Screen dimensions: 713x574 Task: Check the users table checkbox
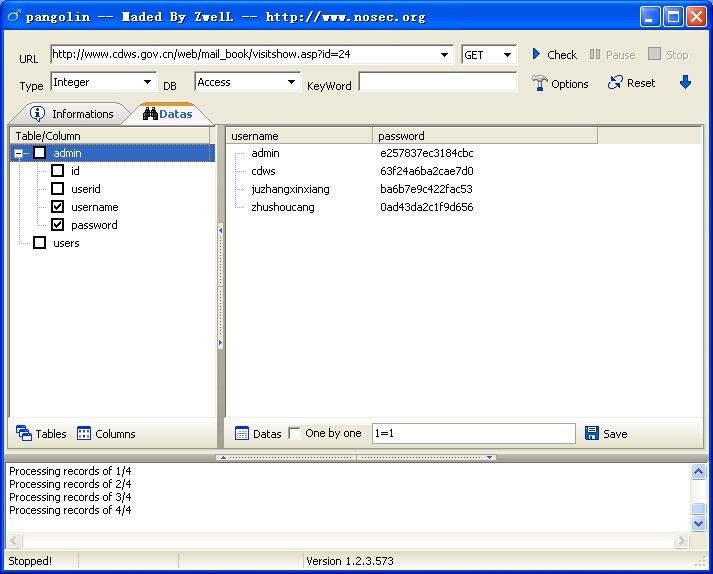tap(40, 242)
